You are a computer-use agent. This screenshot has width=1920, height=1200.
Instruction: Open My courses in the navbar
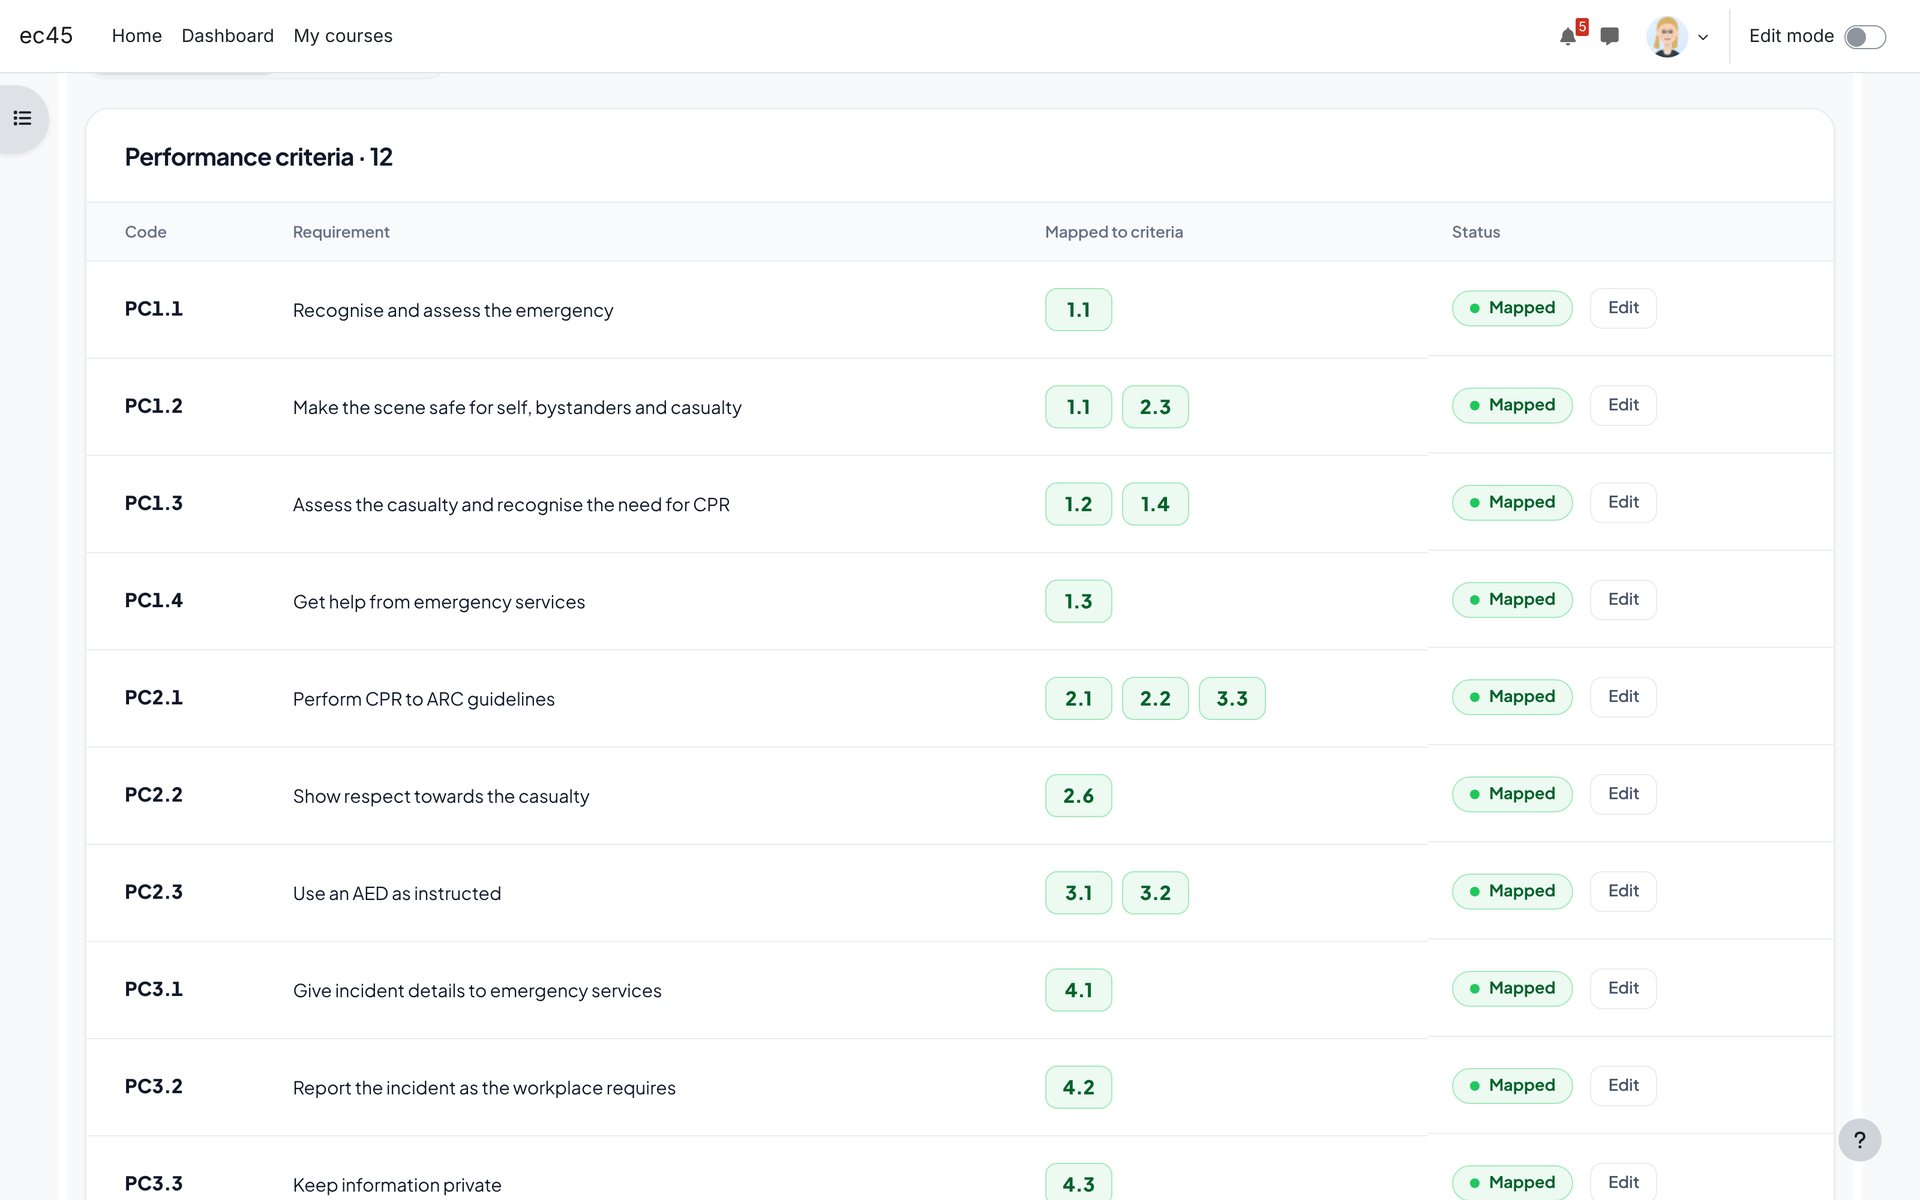tap(343, 36)
